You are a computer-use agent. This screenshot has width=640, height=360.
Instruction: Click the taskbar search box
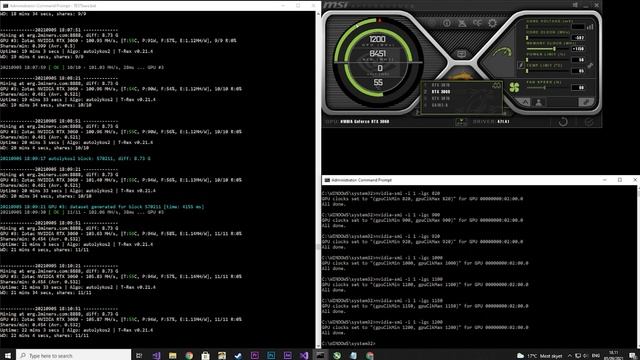[x=73, y=356]
